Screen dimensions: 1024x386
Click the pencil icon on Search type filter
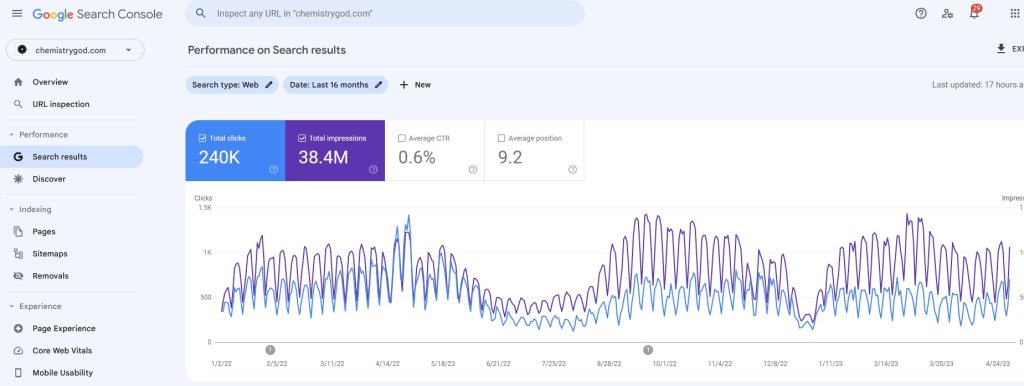coord(269,85)
